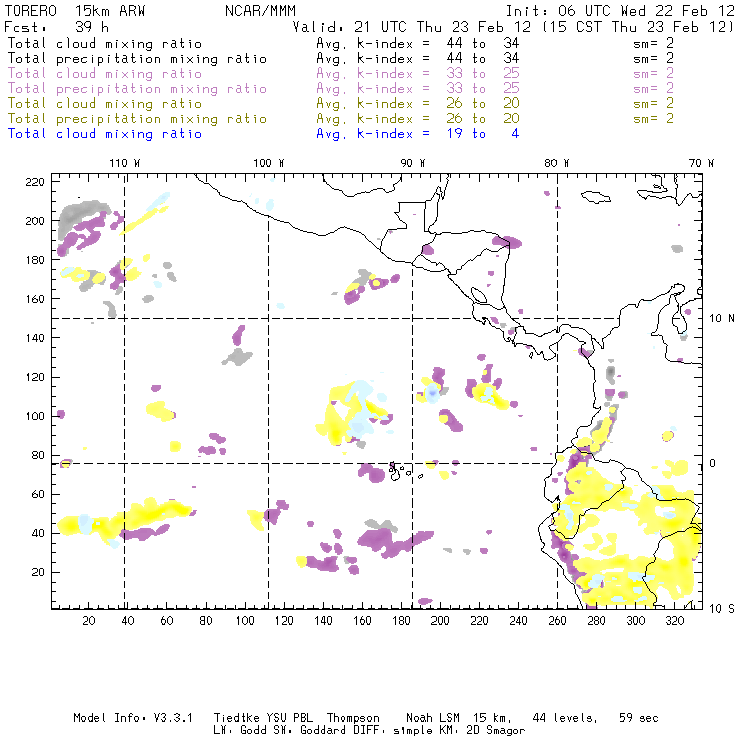
Task: Click the 'Thompson' microphysics label
Action: click(353, 718)
